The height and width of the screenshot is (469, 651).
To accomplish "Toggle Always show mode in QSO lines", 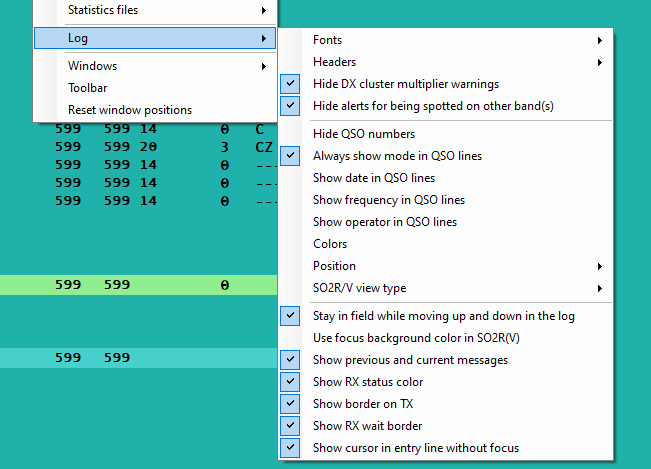I will point(446,156).
